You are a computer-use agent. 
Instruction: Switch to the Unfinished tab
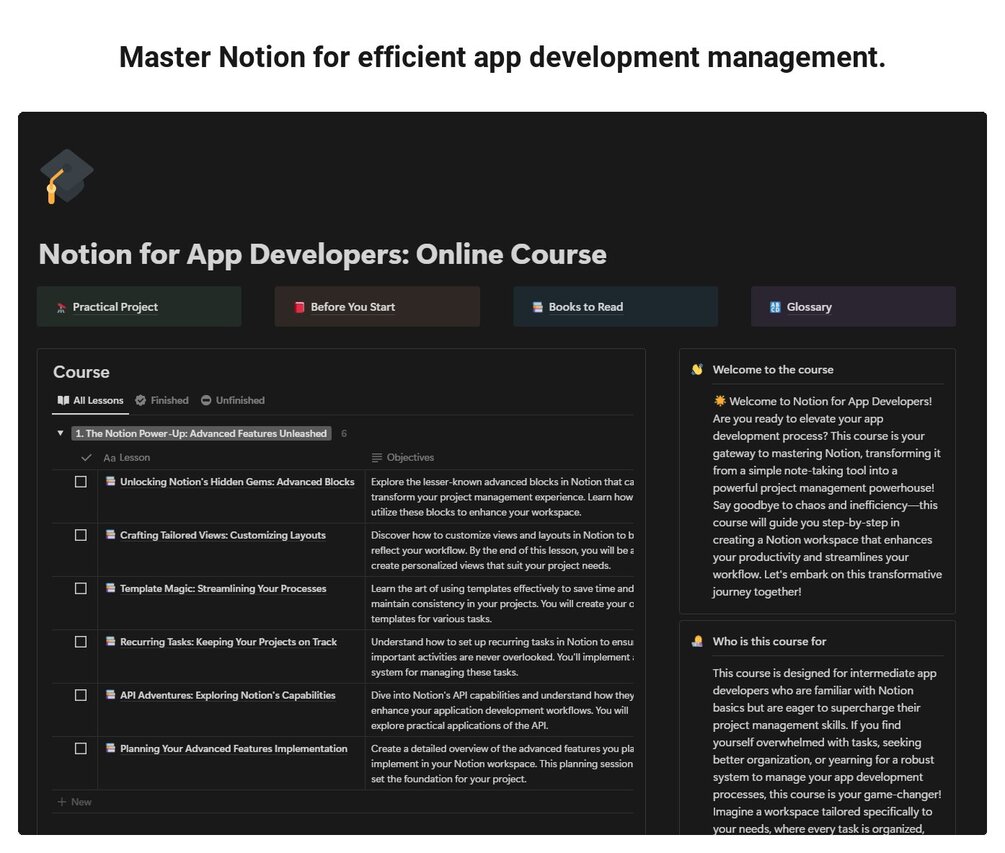233,401
